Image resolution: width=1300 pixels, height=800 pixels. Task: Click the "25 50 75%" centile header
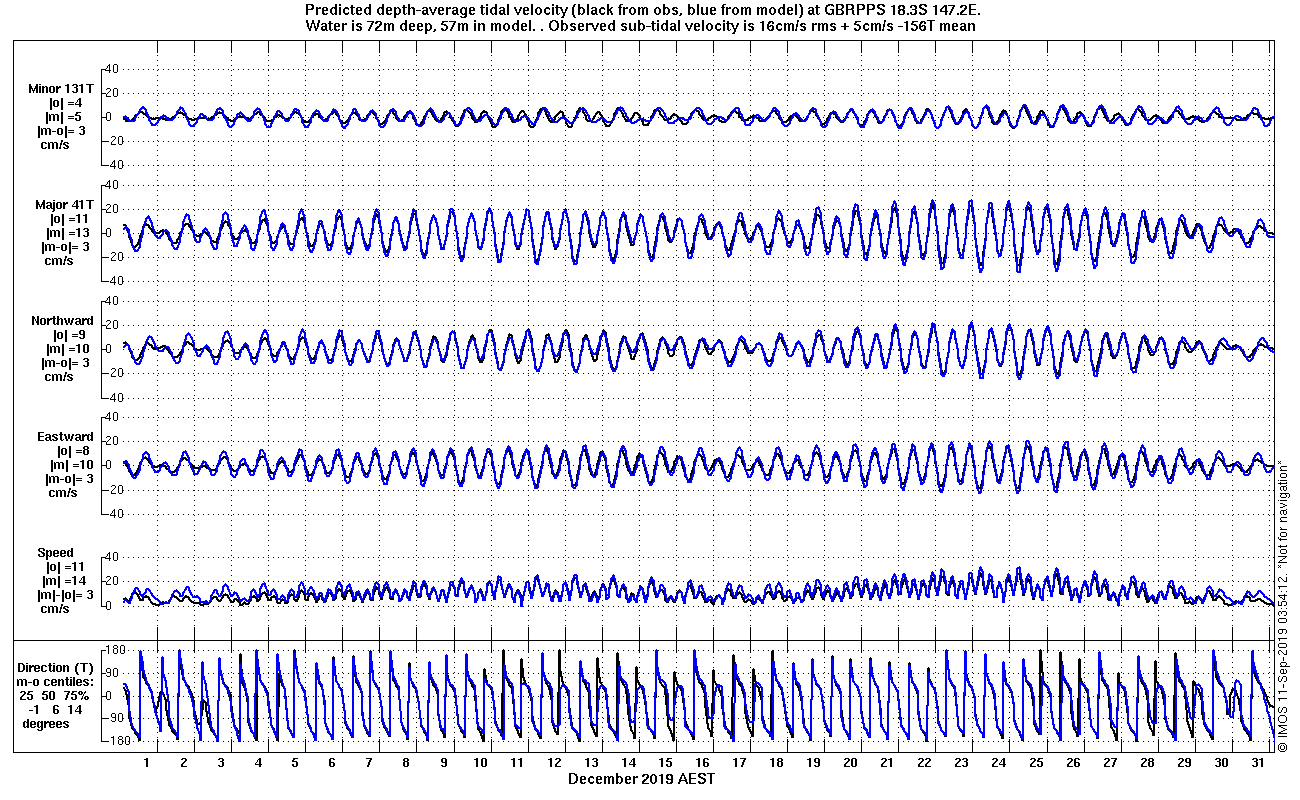(x=56, y=696)
